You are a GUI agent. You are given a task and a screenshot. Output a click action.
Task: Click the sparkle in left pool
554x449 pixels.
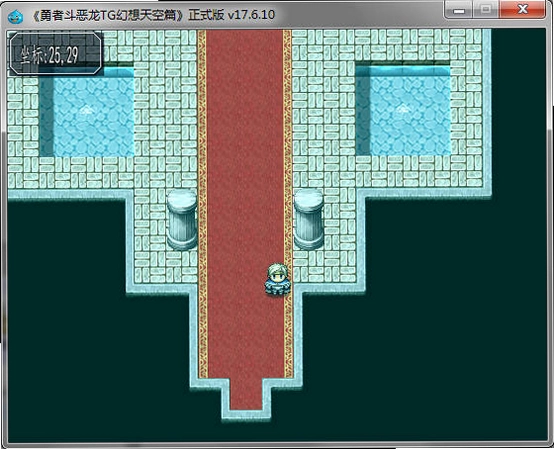(x=84, y=111)
